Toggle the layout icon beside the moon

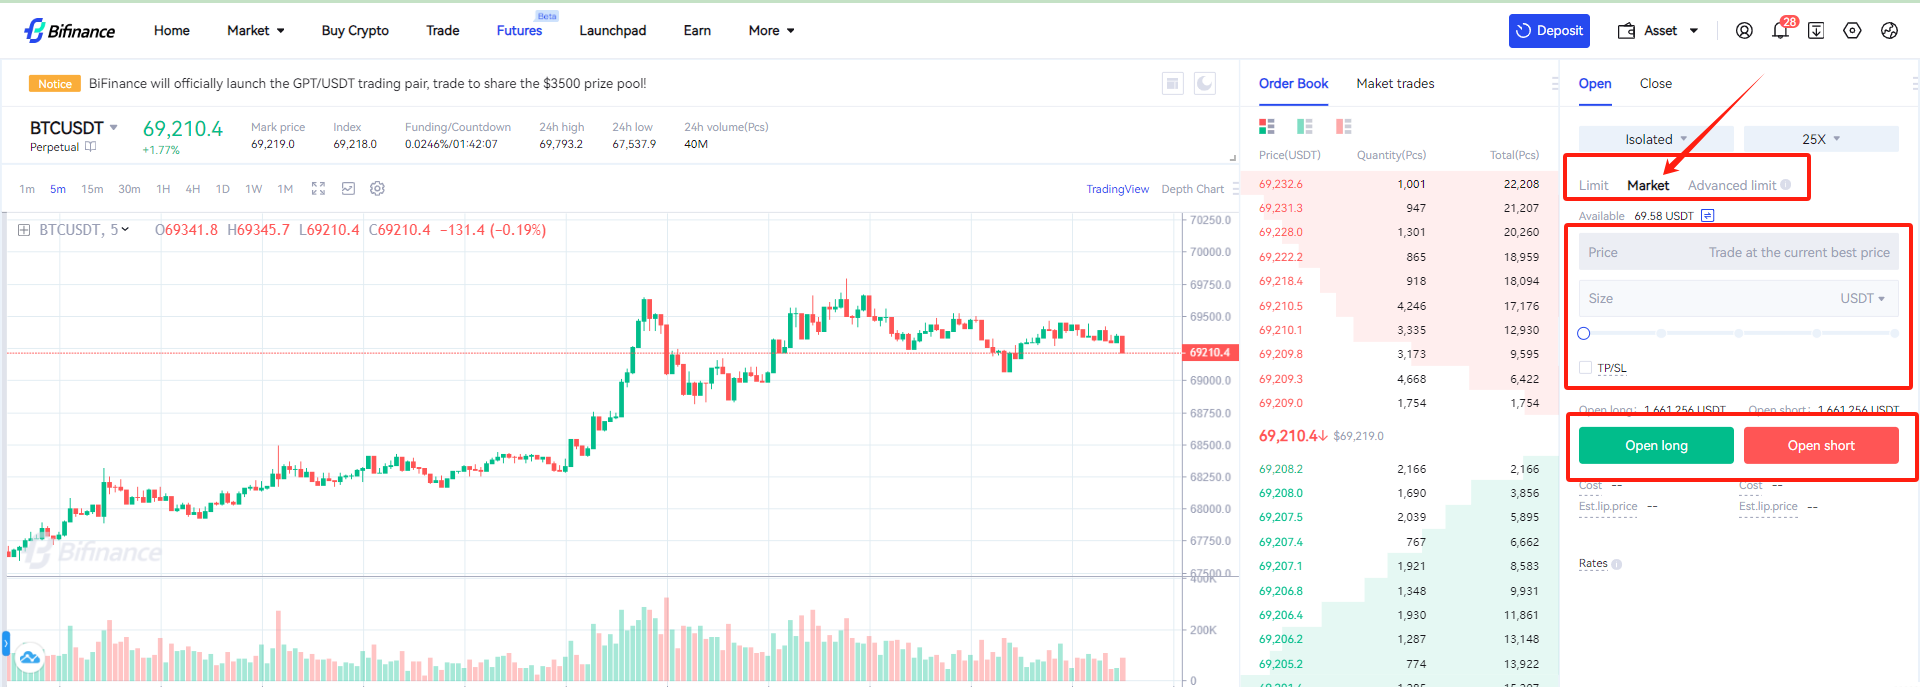(1173, 83)
